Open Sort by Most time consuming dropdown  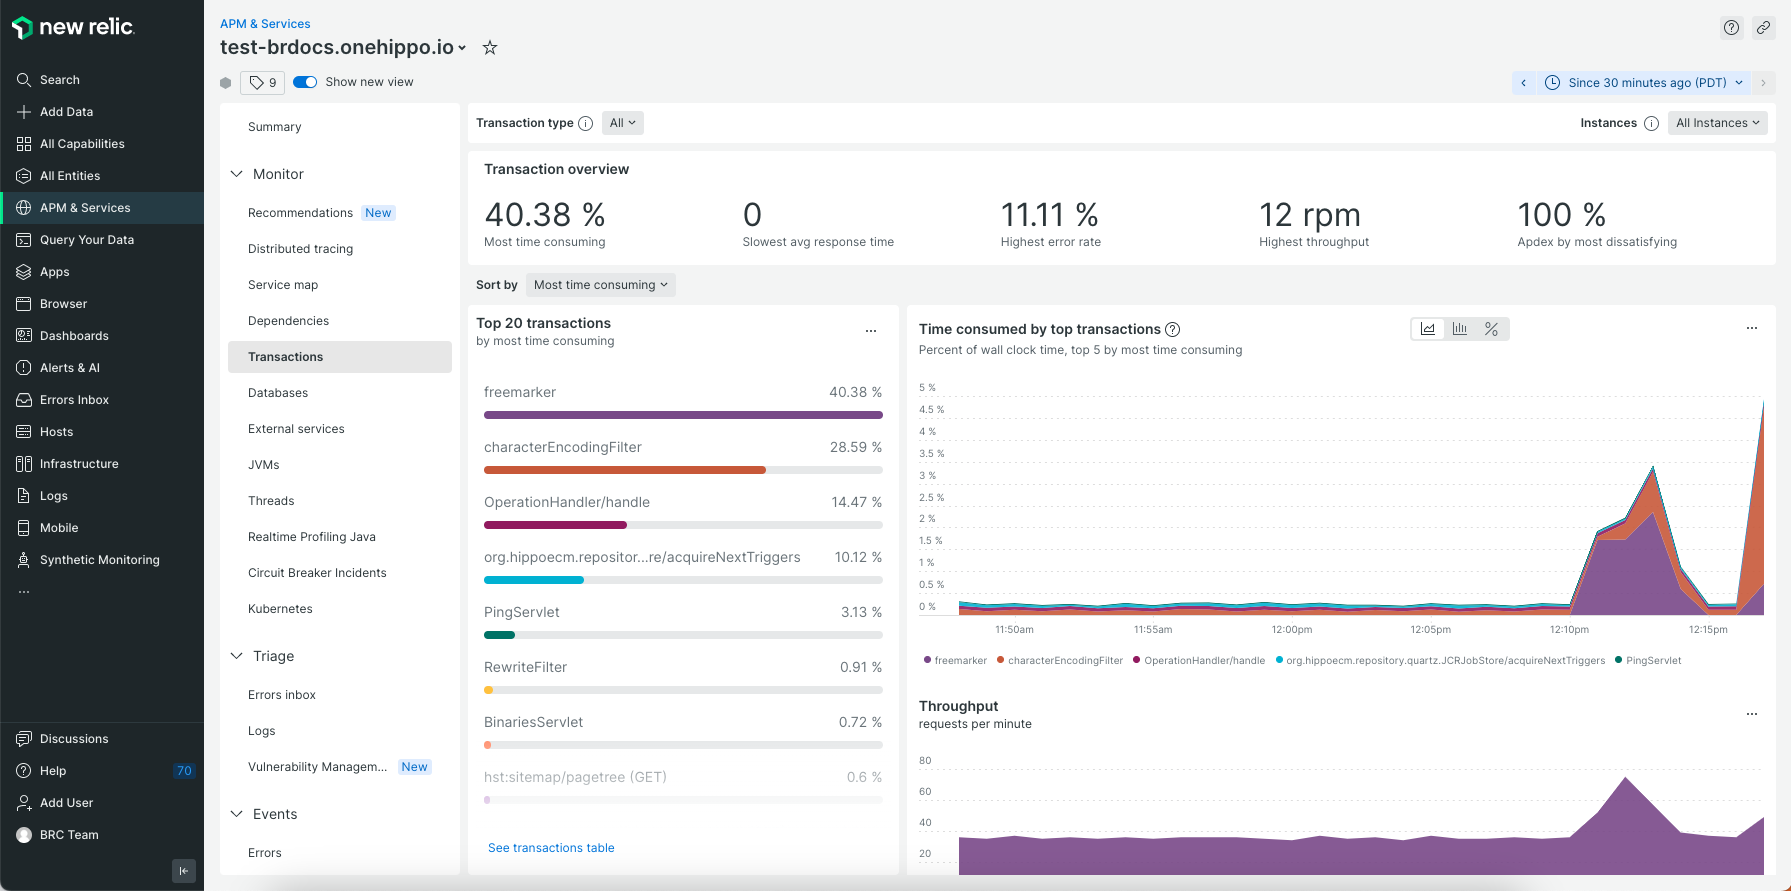coord(600,285)
